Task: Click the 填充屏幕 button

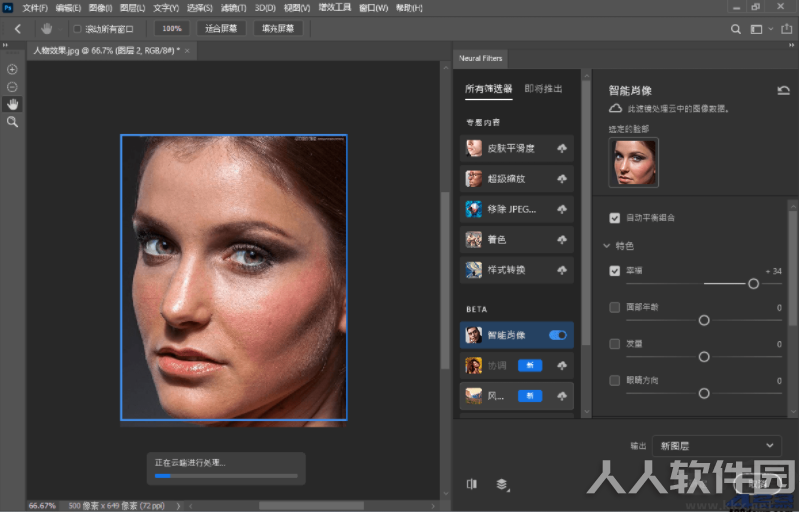Action: [x=278, y=29]
